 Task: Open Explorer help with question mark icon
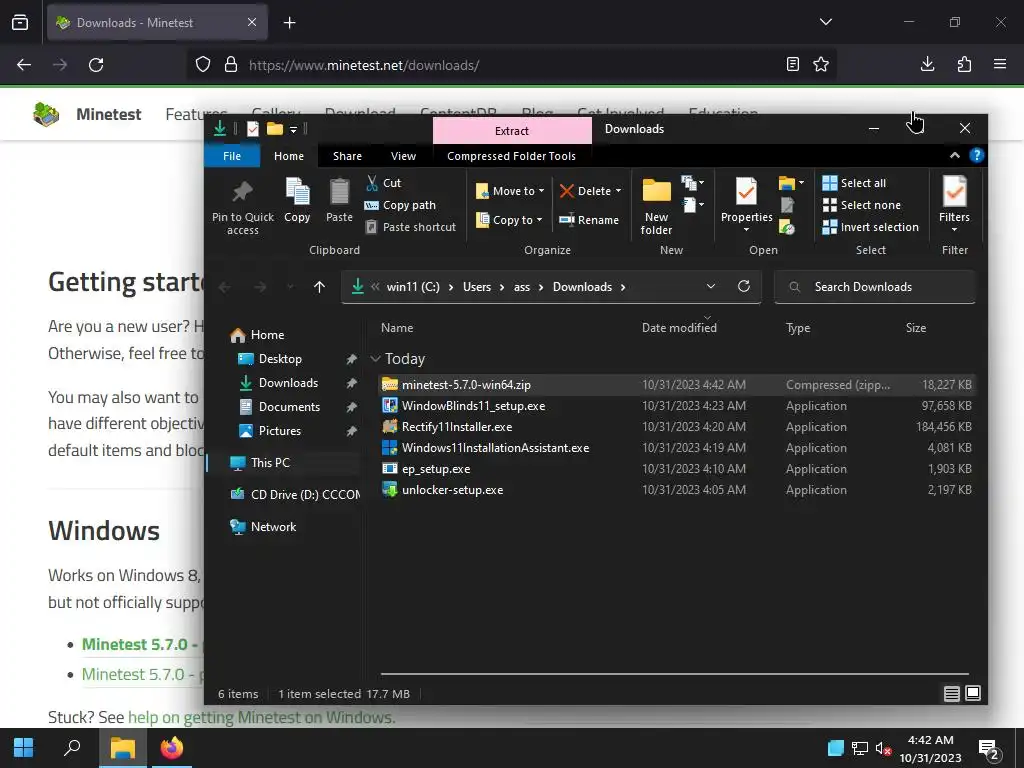[x=976, y=155]
